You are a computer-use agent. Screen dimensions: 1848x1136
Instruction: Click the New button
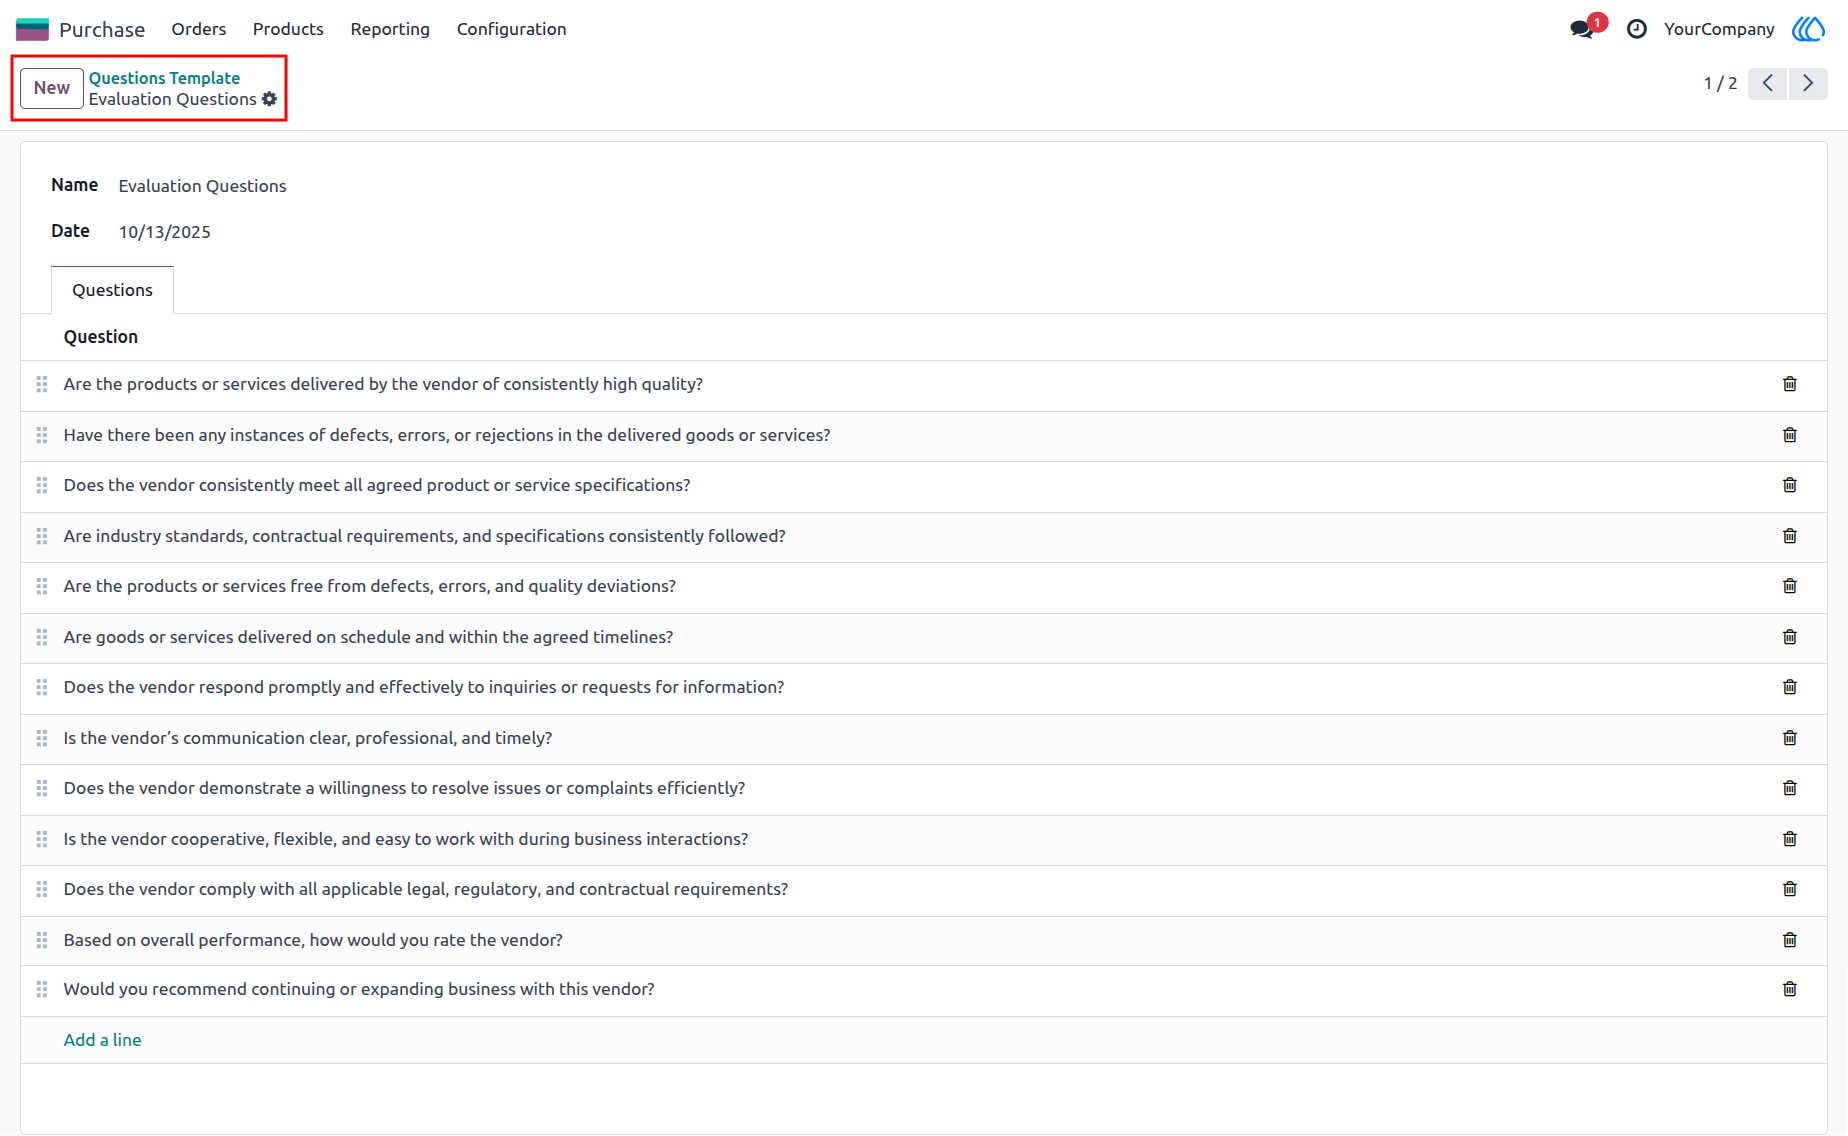(x=52, y=88)
